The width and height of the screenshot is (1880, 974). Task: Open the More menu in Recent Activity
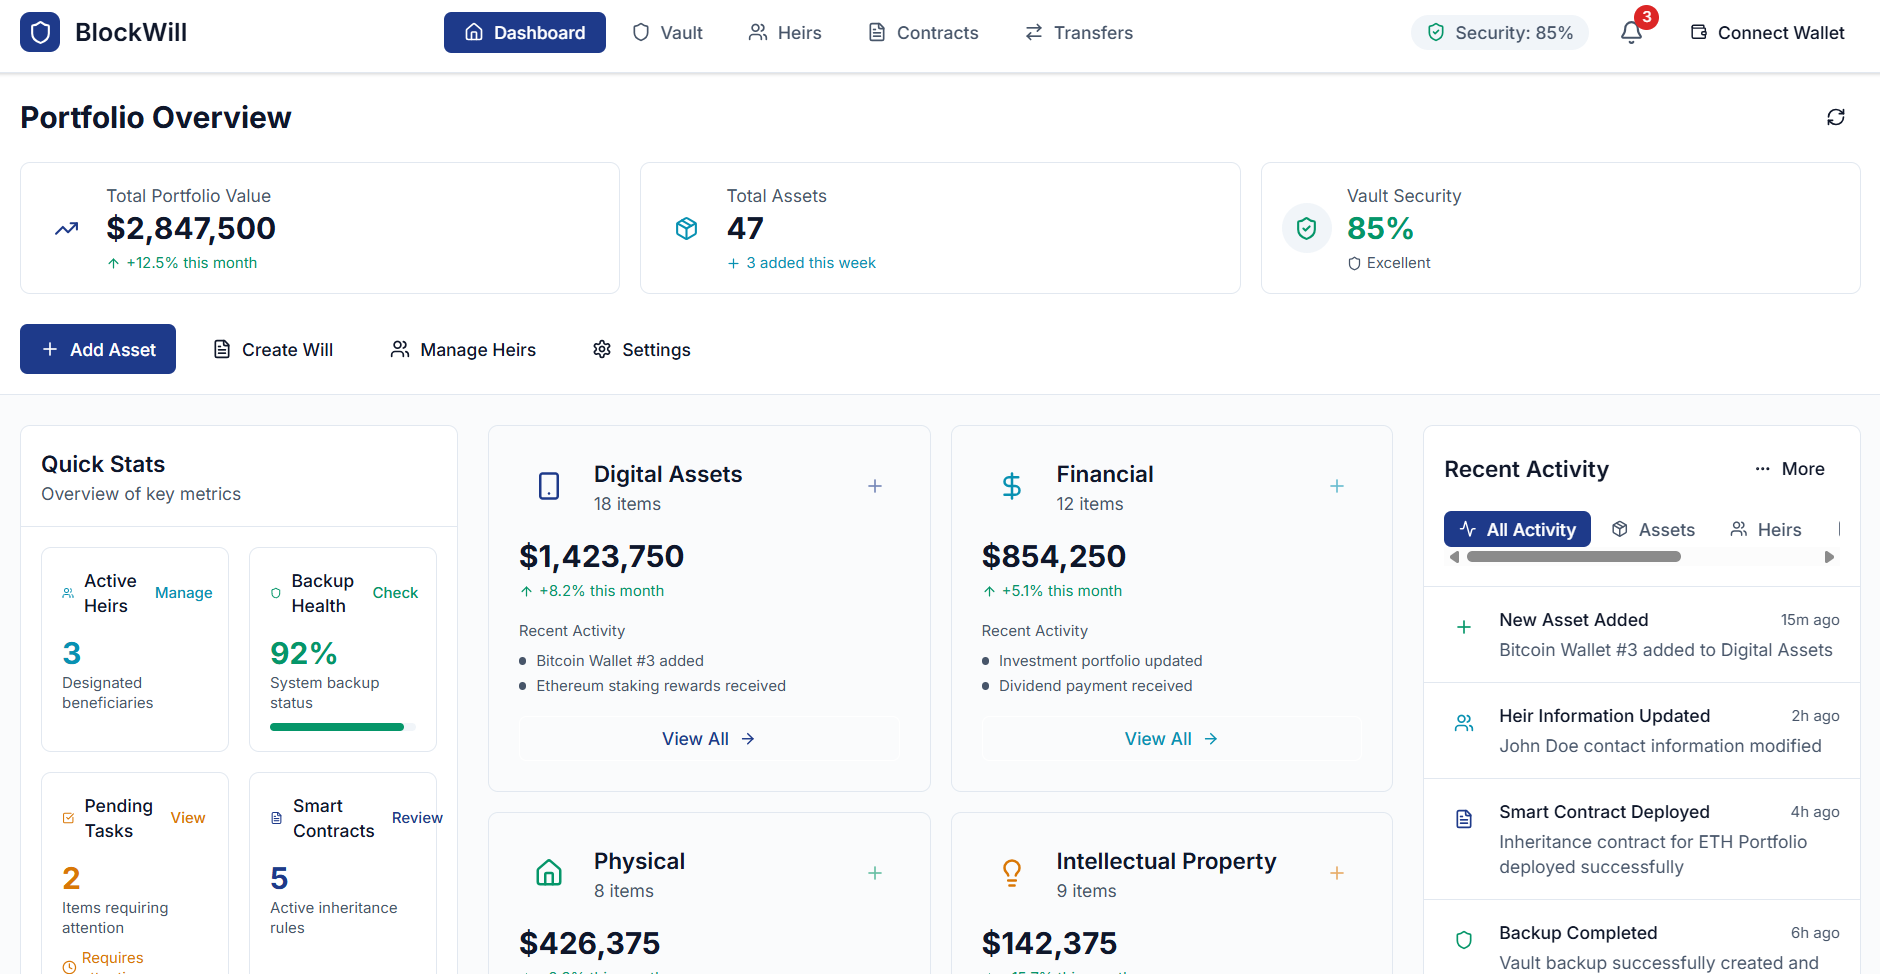tap(1790, 469)
